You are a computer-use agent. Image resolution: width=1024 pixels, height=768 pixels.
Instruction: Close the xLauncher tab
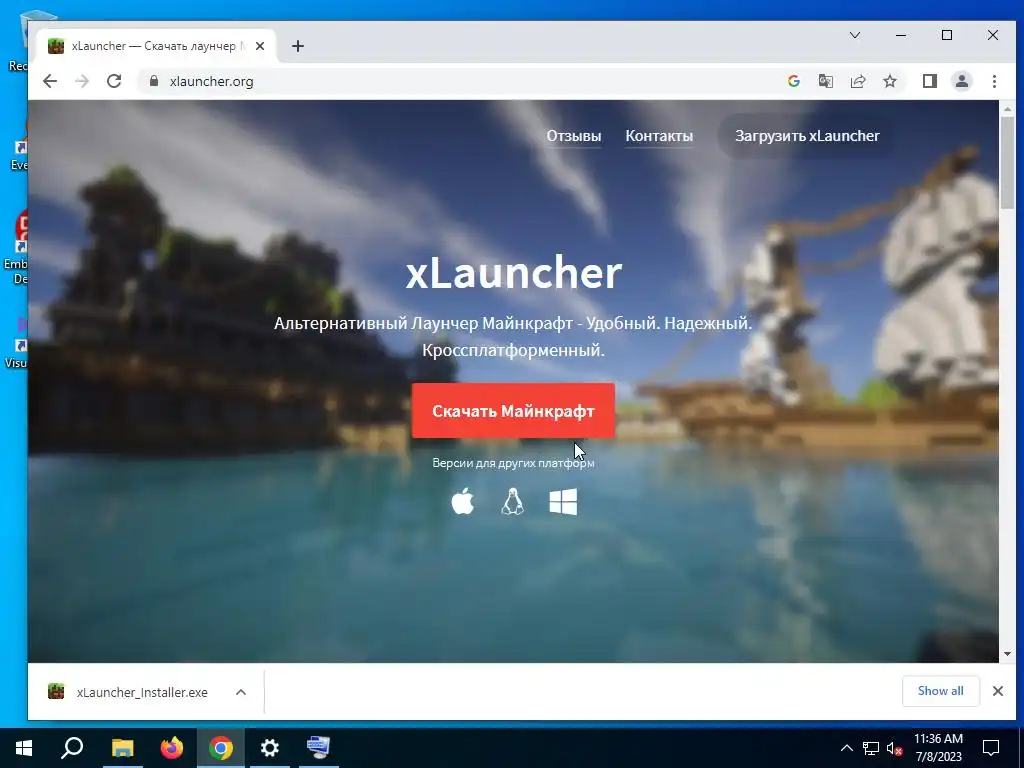(x=260, y=46)
